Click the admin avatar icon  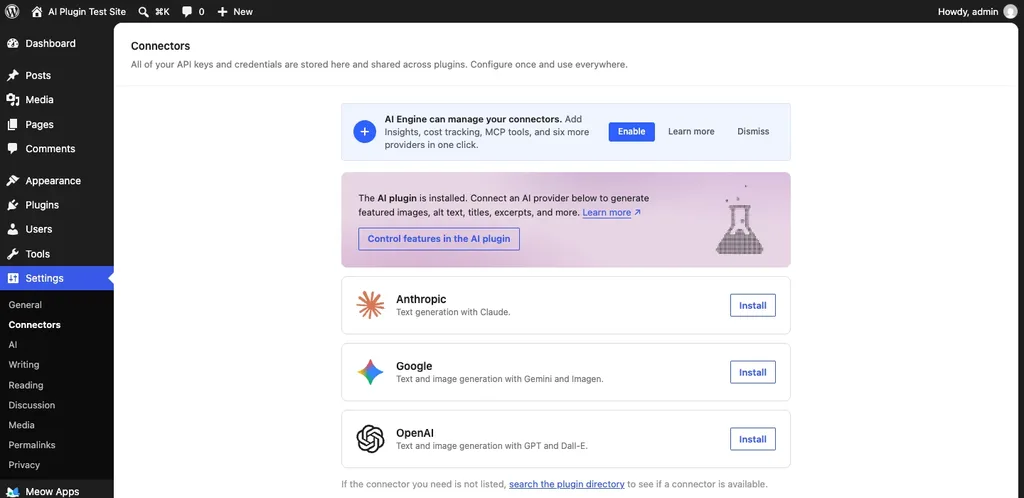coord(1010,11)
